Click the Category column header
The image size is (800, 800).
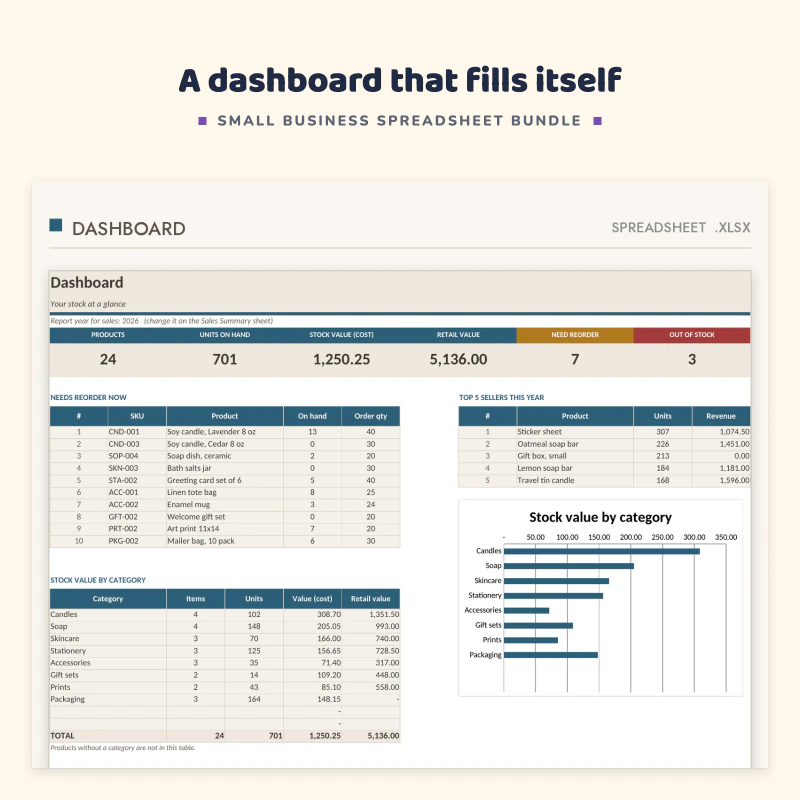[108, 598]
